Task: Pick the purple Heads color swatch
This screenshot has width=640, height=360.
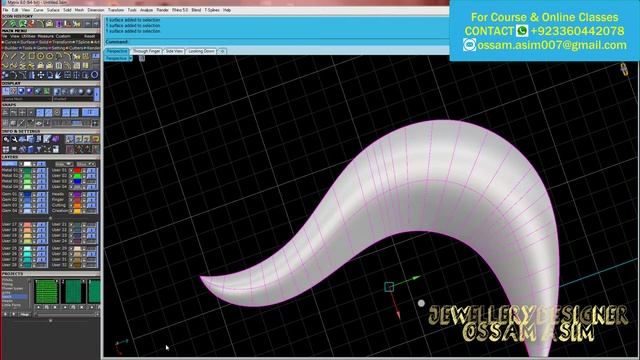Action: point(77,194)
